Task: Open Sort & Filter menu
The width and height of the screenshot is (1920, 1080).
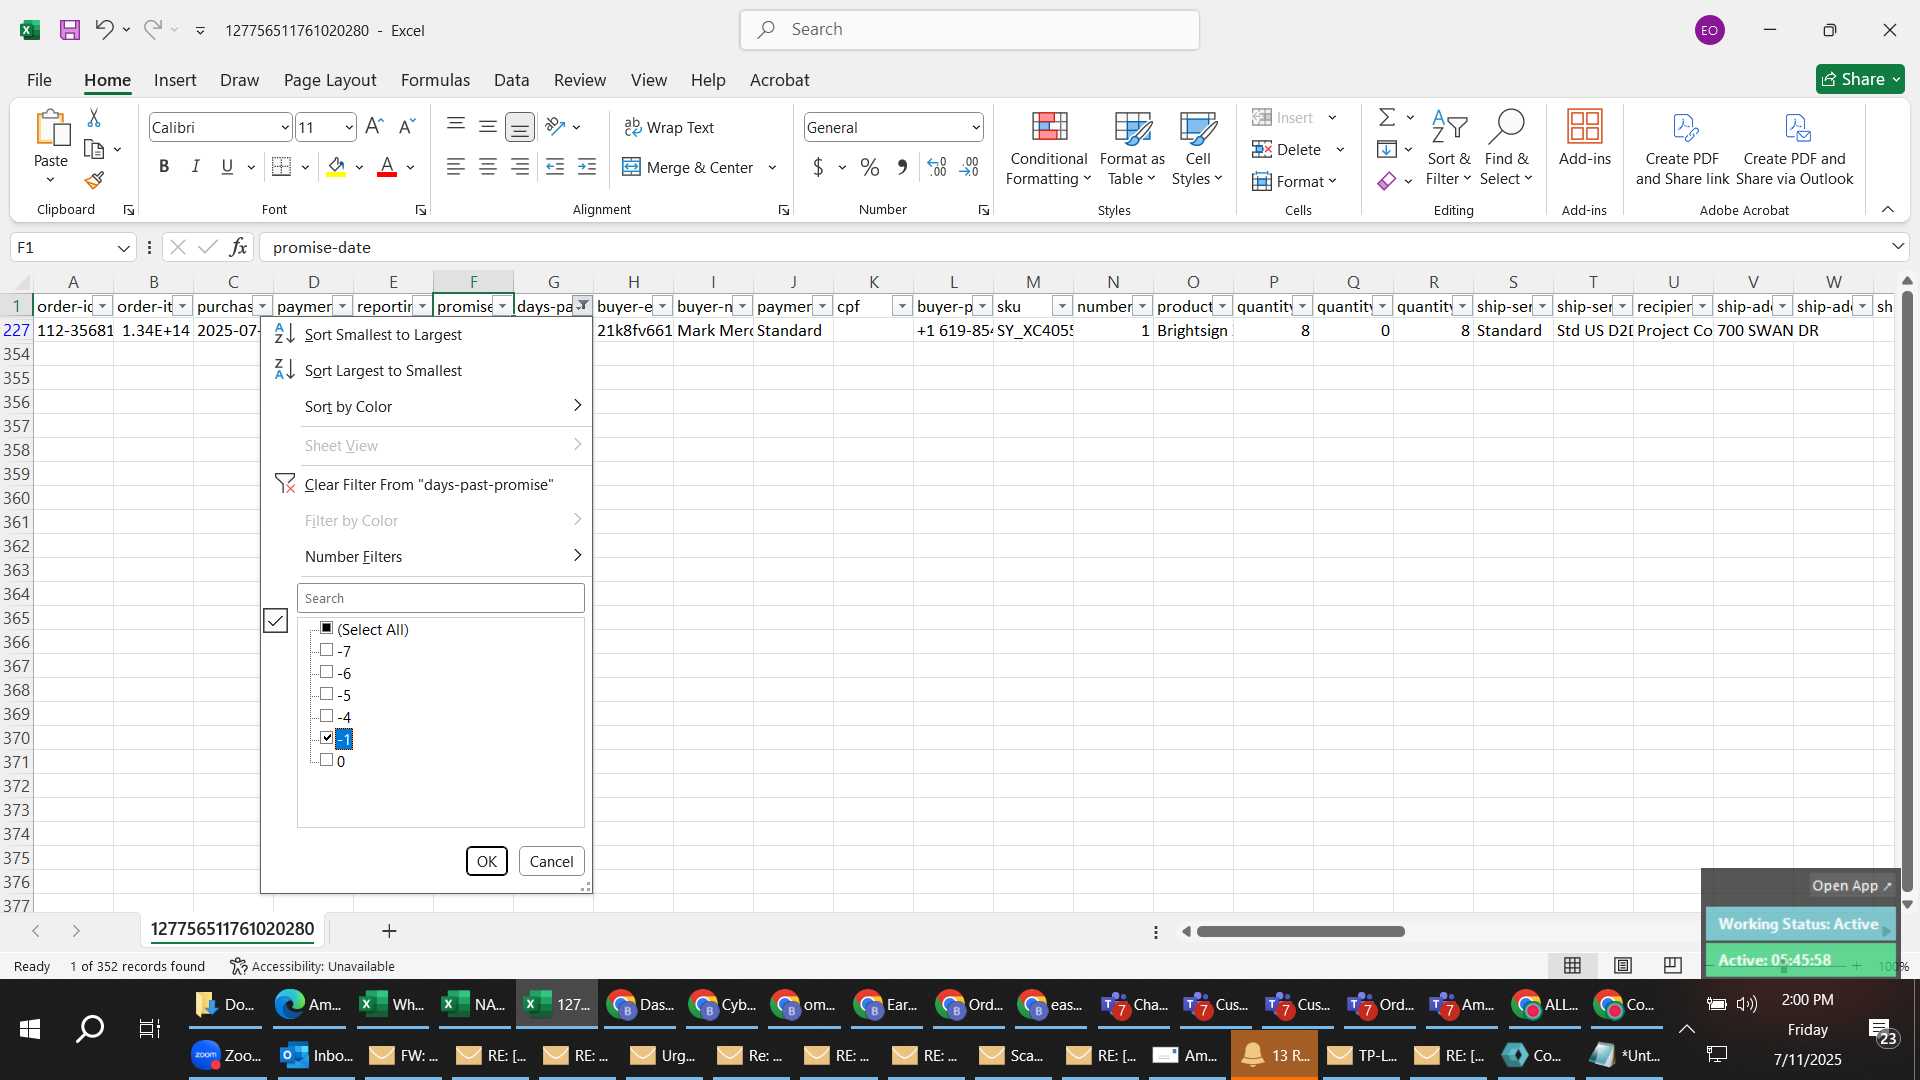Action: [x=1449, y=148]
